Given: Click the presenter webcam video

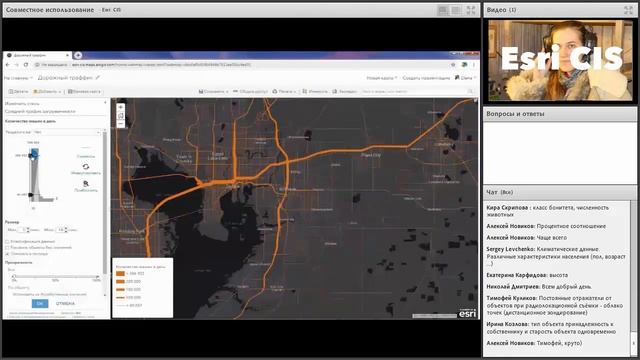Looking at the screenshot, I should 560,60.
